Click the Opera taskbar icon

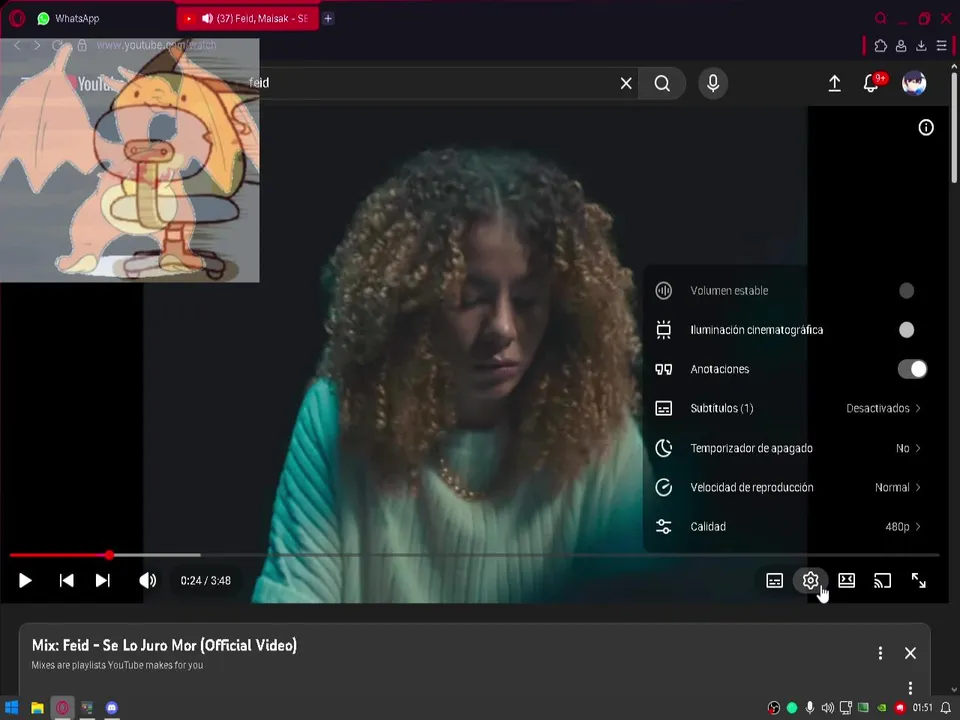[62, 708]
